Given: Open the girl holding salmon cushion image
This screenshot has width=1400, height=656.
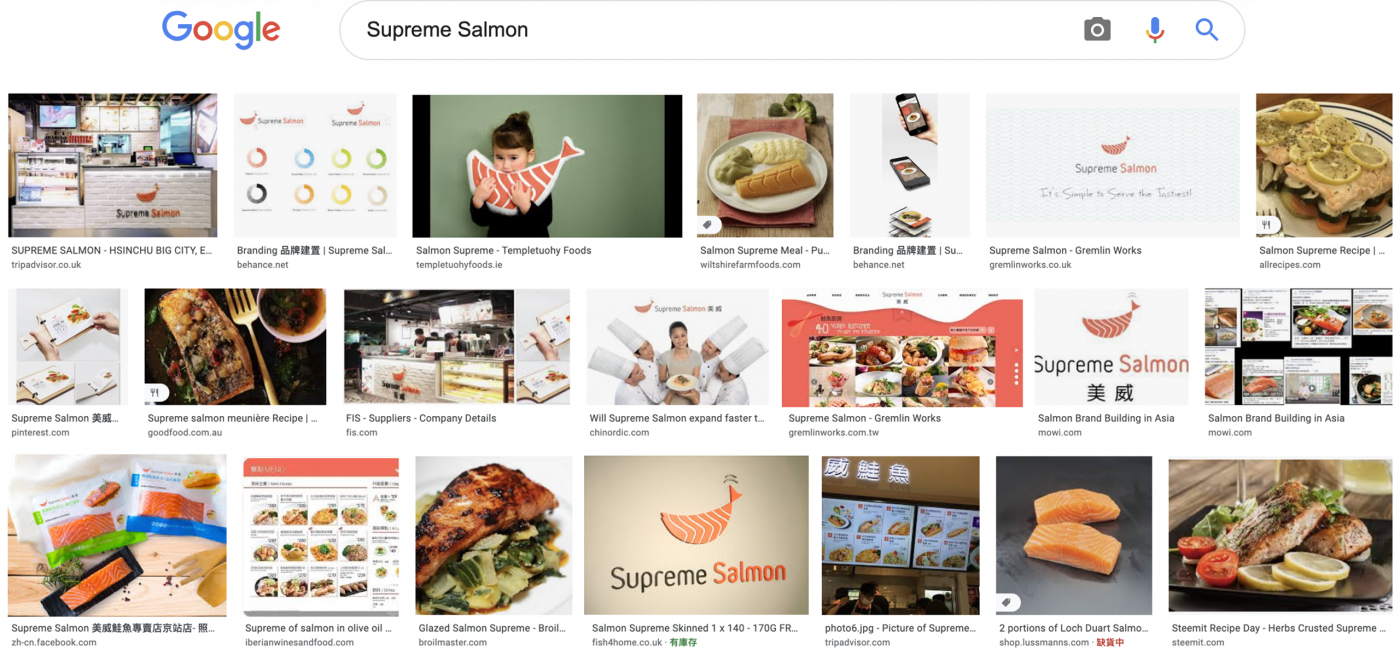Looking at the screenshot, I should click(547, 166).
